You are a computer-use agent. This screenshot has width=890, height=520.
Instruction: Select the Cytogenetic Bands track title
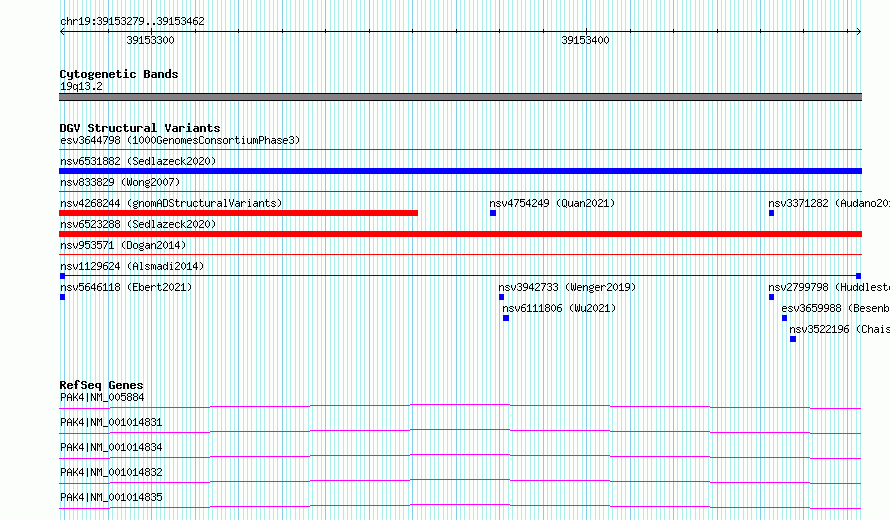119,74
